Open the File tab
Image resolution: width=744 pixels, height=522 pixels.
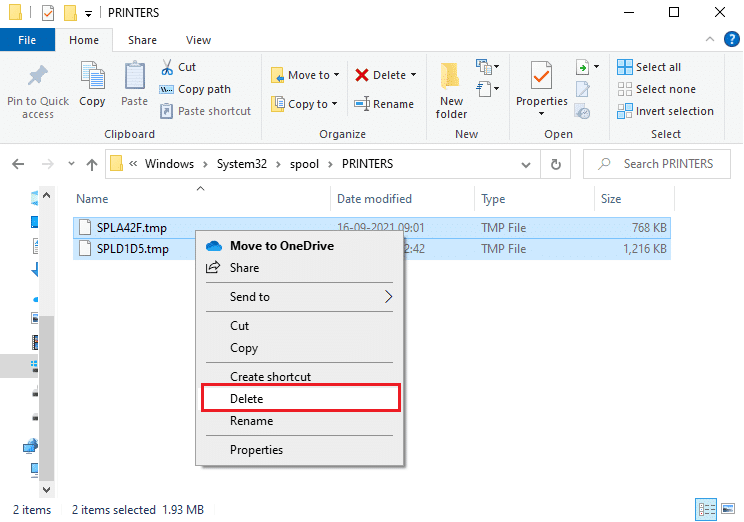click(27, 40)
